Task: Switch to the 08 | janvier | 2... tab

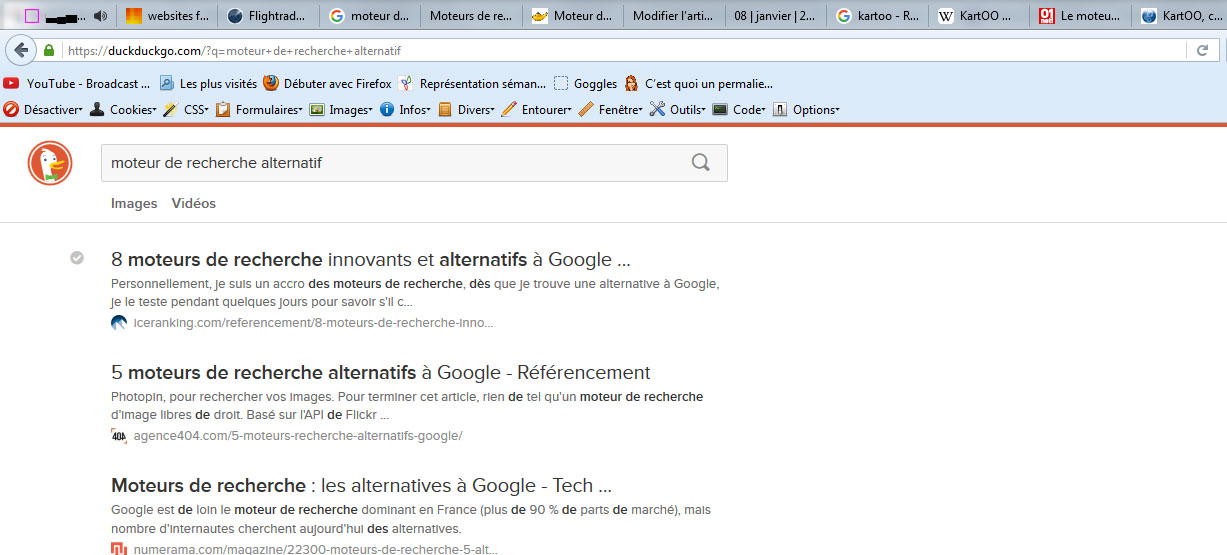Action: tap(776, 16)
